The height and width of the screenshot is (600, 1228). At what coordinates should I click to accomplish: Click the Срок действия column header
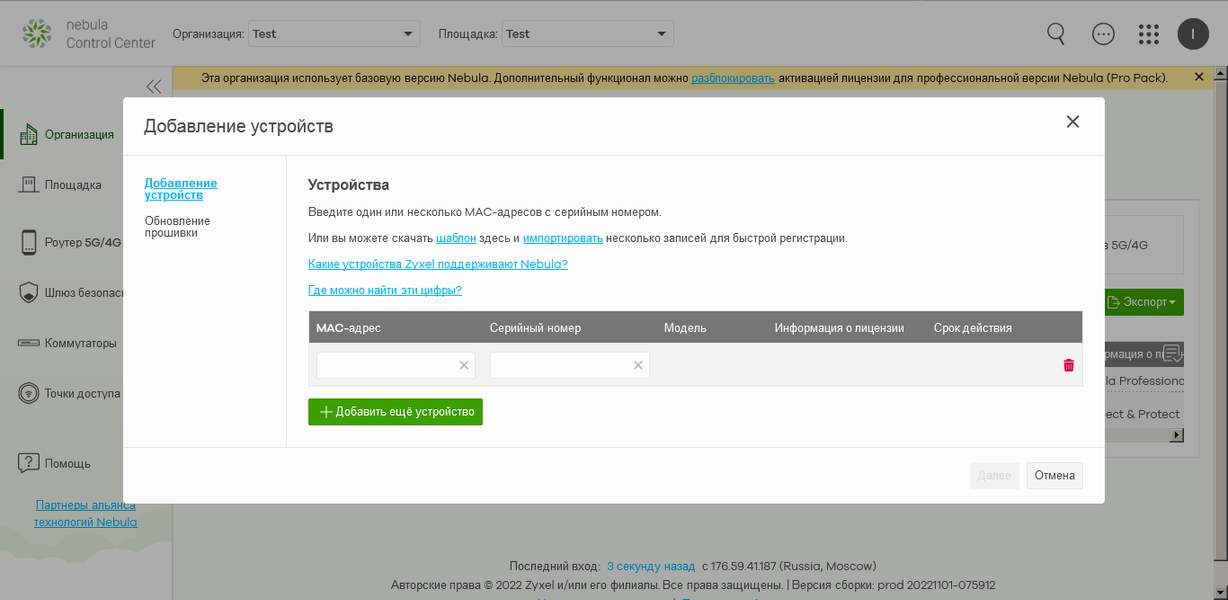pos(973,327)
